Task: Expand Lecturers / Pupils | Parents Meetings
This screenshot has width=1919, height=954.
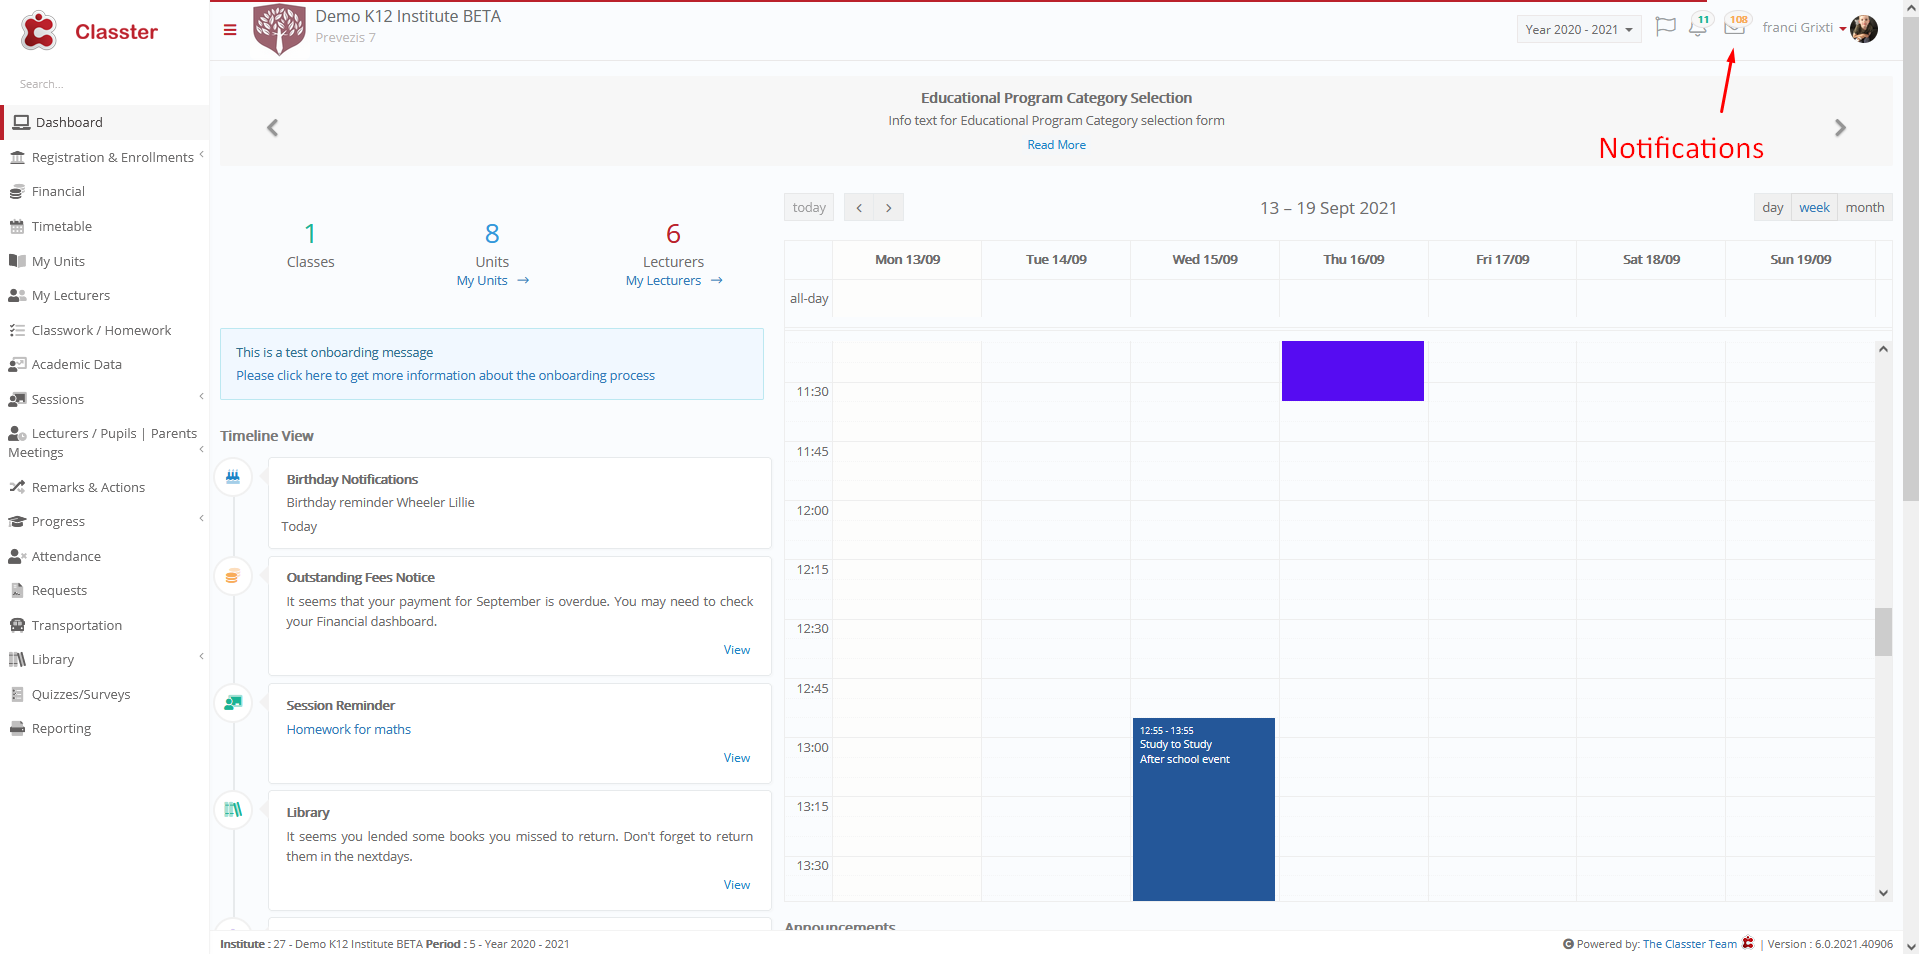Action: click(x=201, y=450)
